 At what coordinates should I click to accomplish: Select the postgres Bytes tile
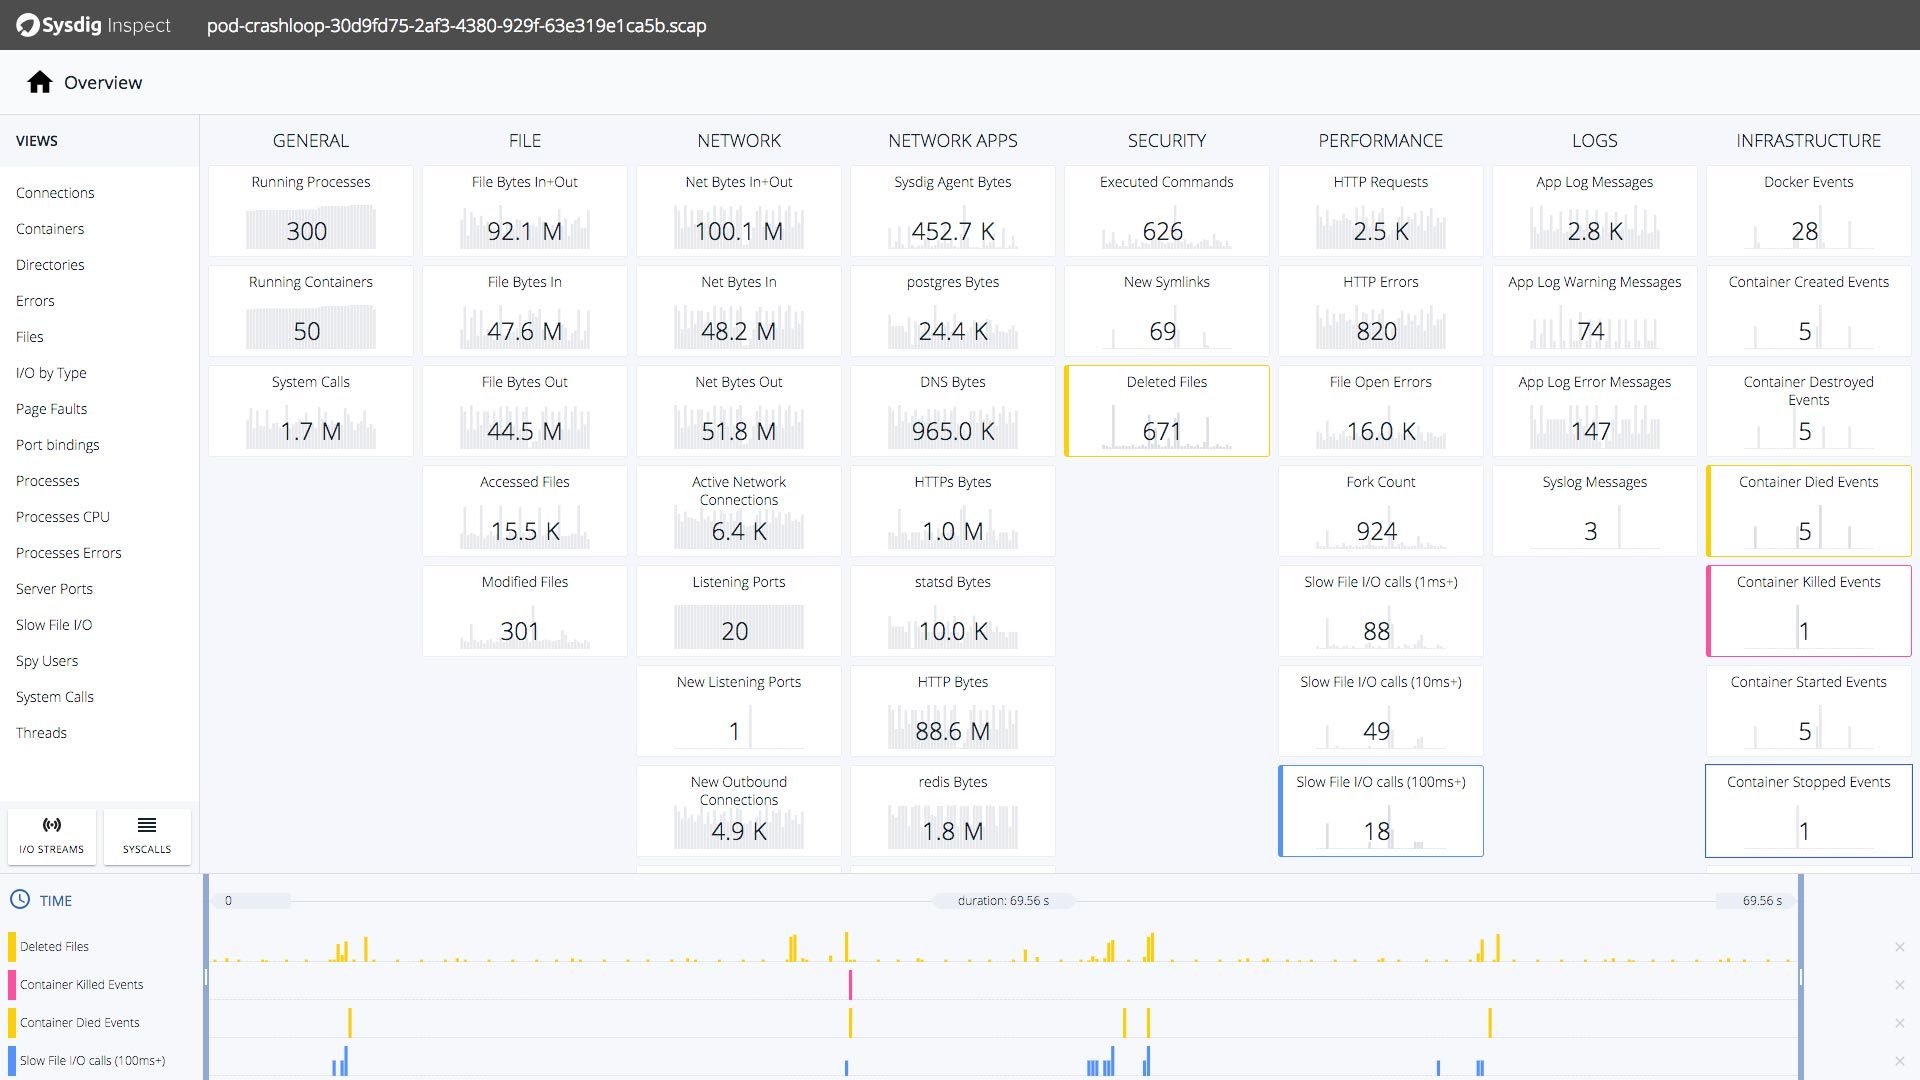[952, 311]
